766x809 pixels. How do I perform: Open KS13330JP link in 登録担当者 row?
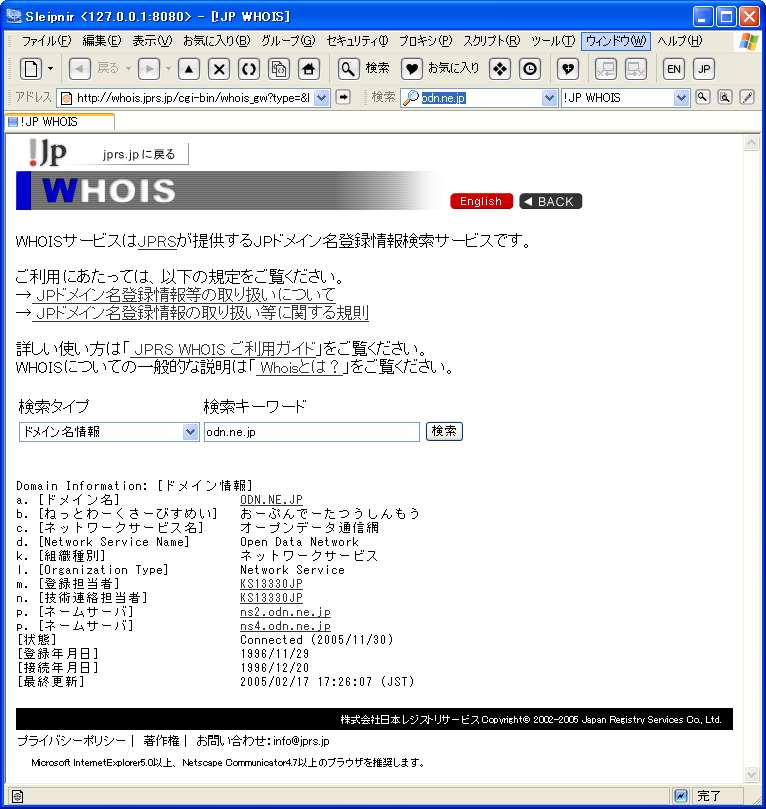(x=271, y=584)
